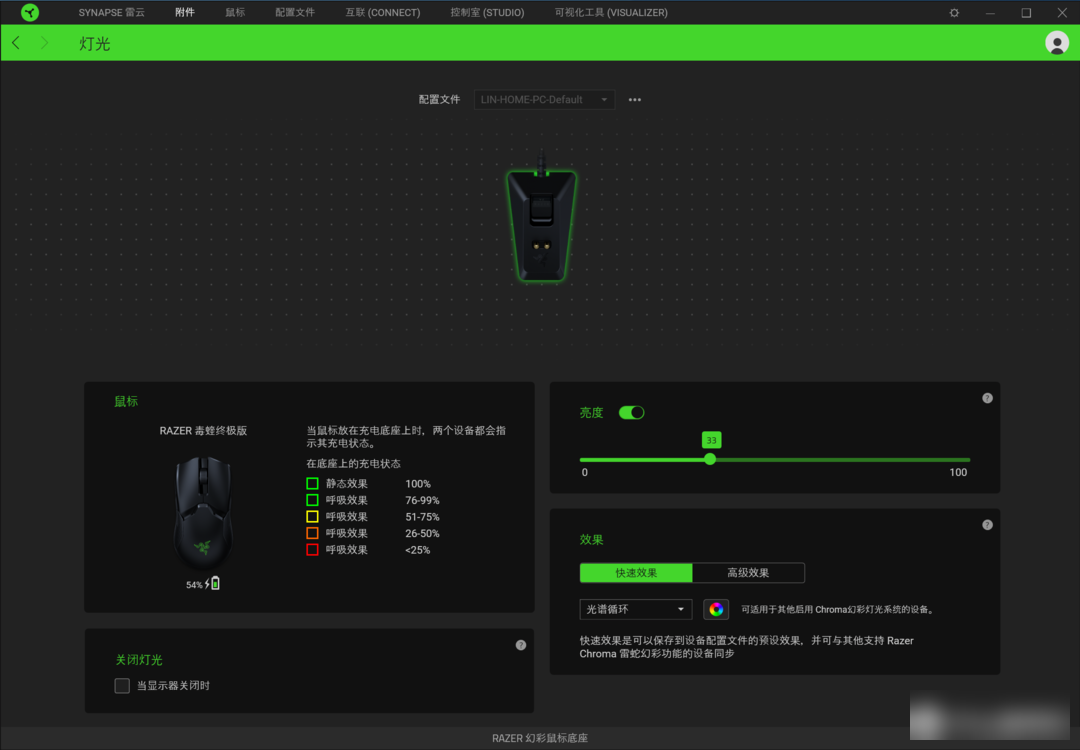This screenshot has height=750, width=1080.
Task: Select the 高级效果 button
Action: click(748, 573)
